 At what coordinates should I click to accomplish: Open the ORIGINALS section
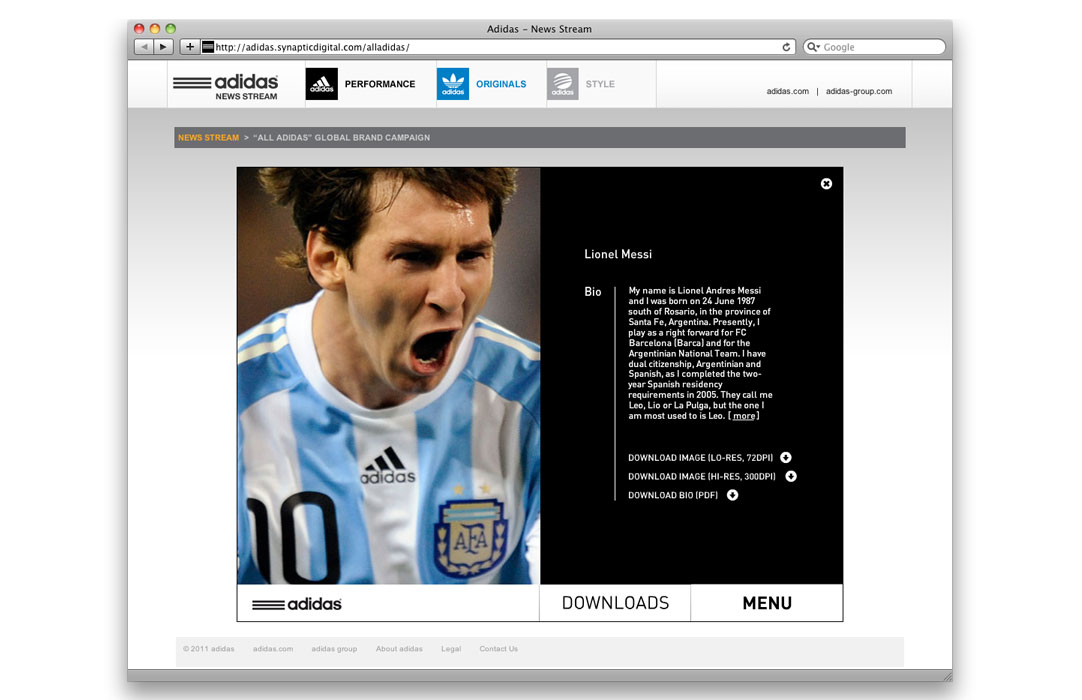[x=501, y=84]
